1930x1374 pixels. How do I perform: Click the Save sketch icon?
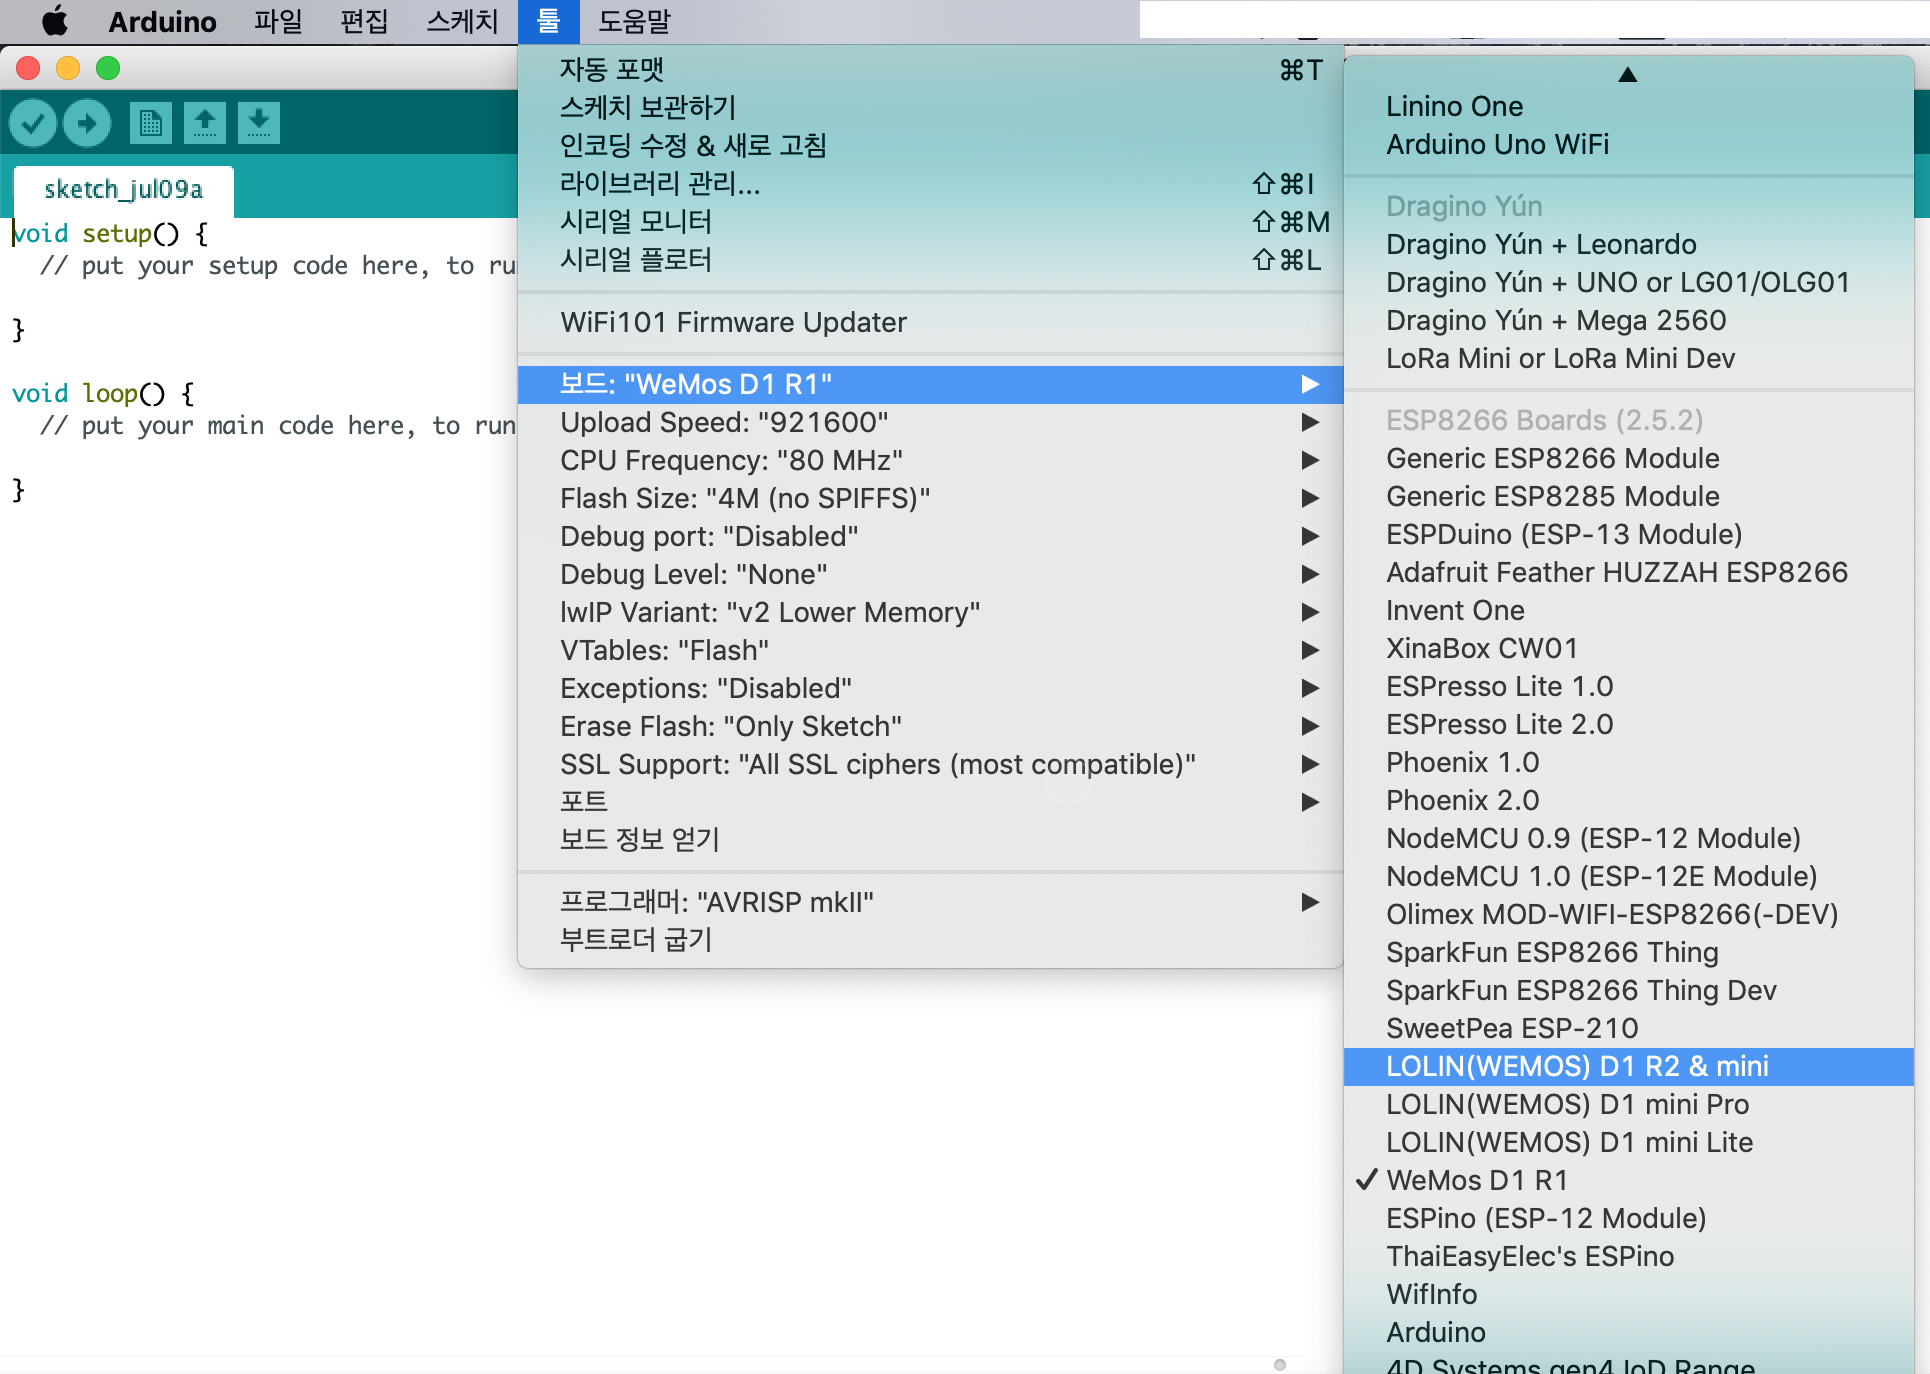click(259, 123)
